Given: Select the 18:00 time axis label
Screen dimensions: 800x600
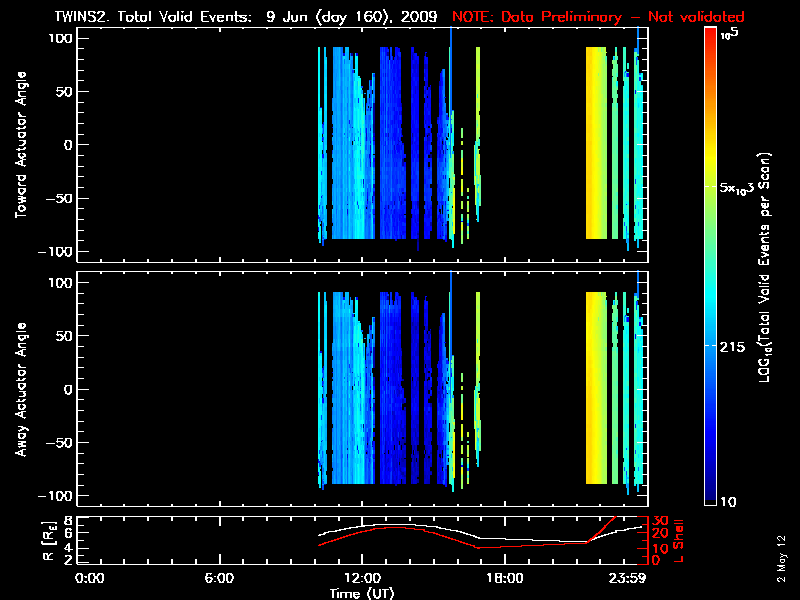Looking at the screenshot, I should (x=505, y=578).
